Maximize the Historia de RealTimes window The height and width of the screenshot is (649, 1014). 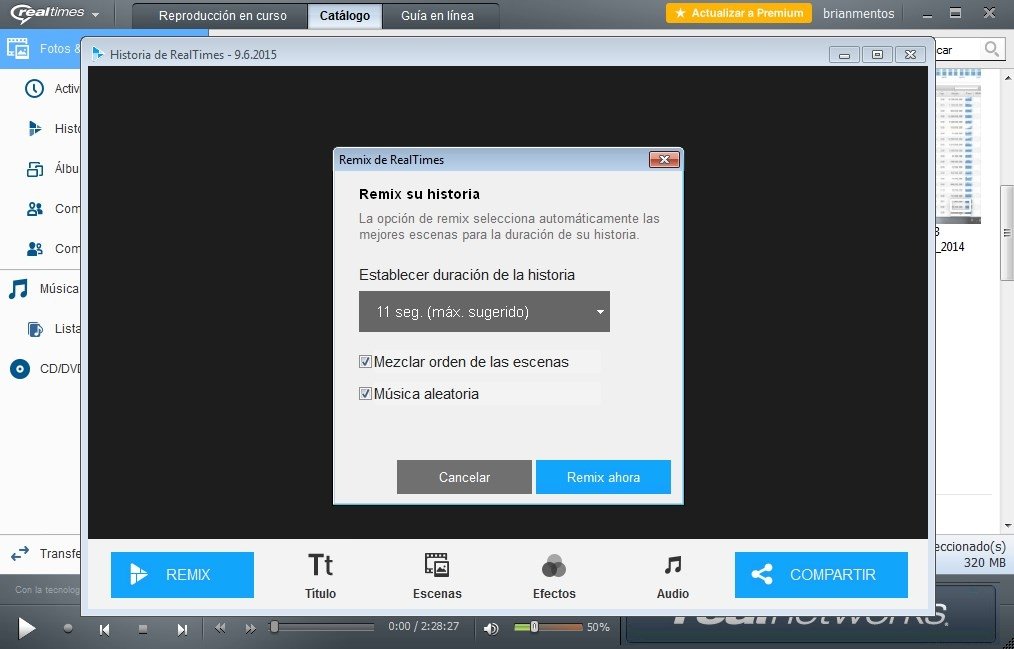pos(878,55)
